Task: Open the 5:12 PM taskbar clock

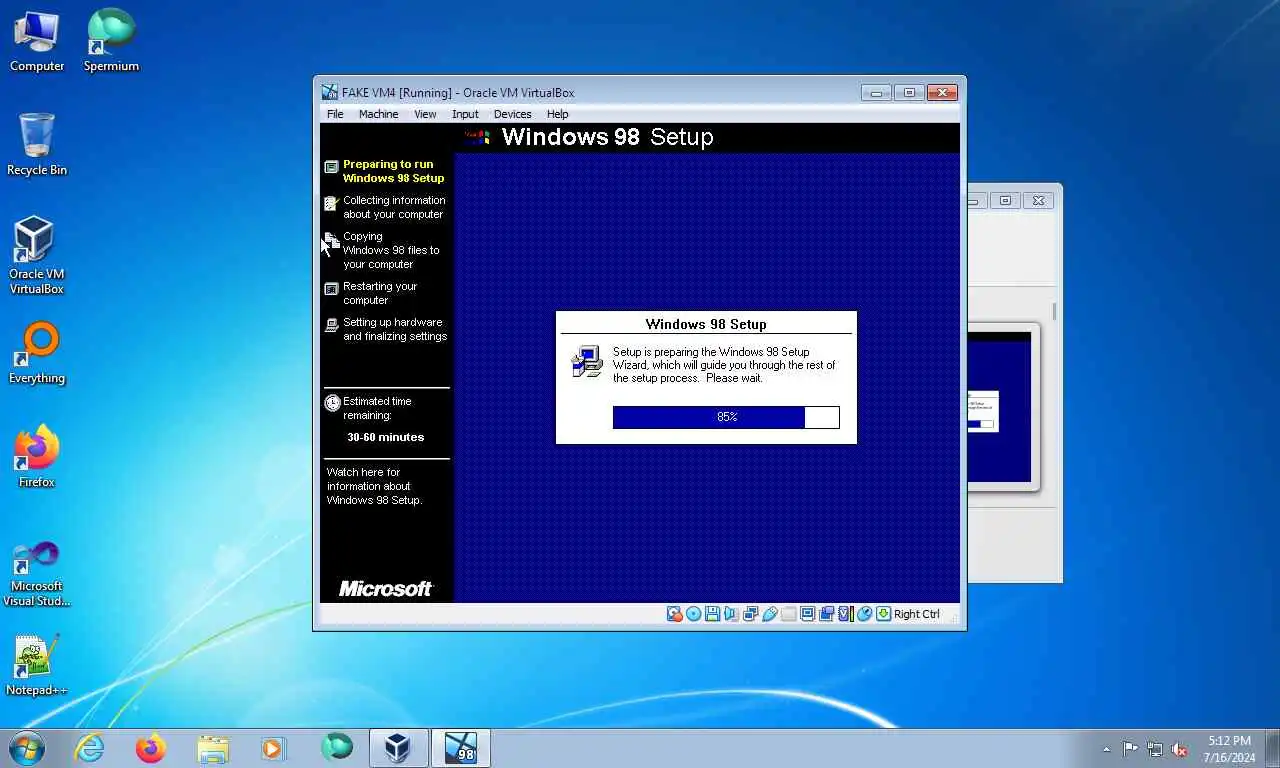Action: click(x=1230, y=749)
